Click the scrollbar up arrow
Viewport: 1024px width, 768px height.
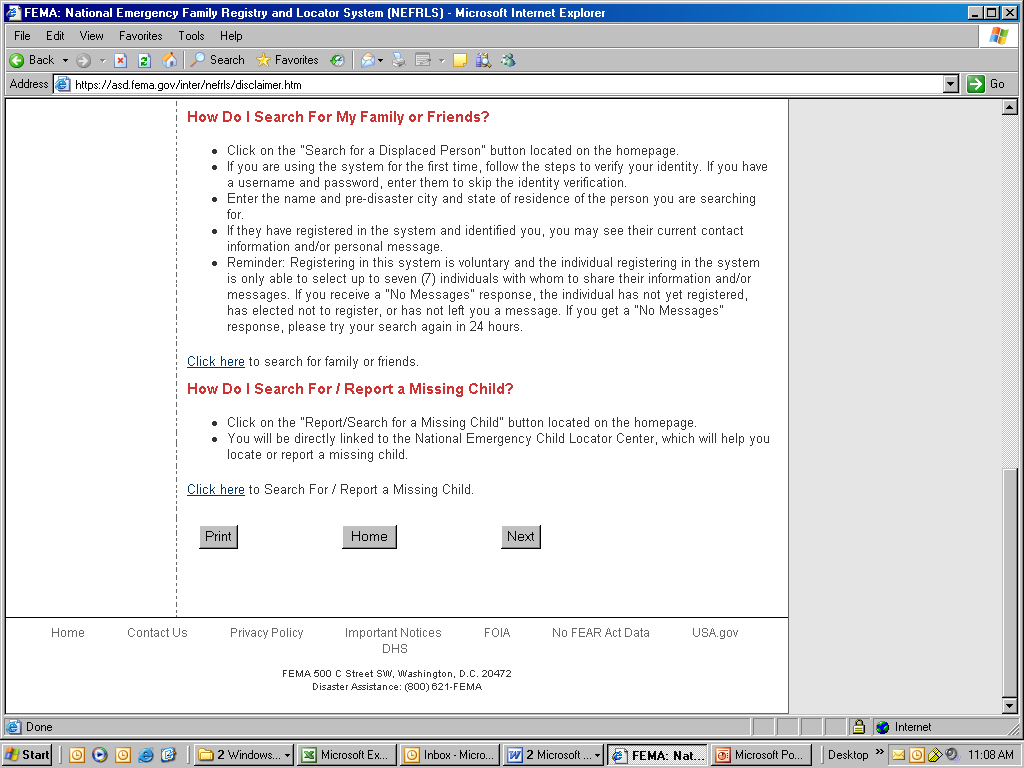tap(1010, 107)
